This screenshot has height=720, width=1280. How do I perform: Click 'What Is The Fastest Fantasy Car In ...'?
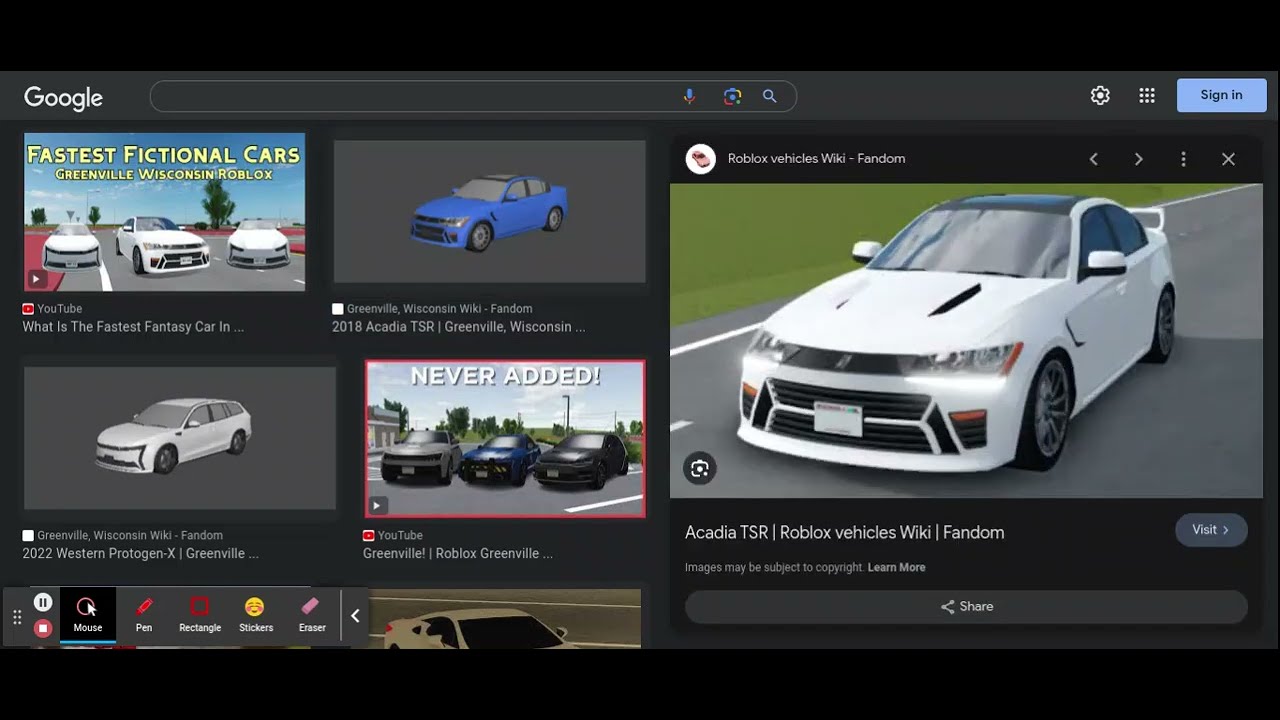click(x=133, y=327)
